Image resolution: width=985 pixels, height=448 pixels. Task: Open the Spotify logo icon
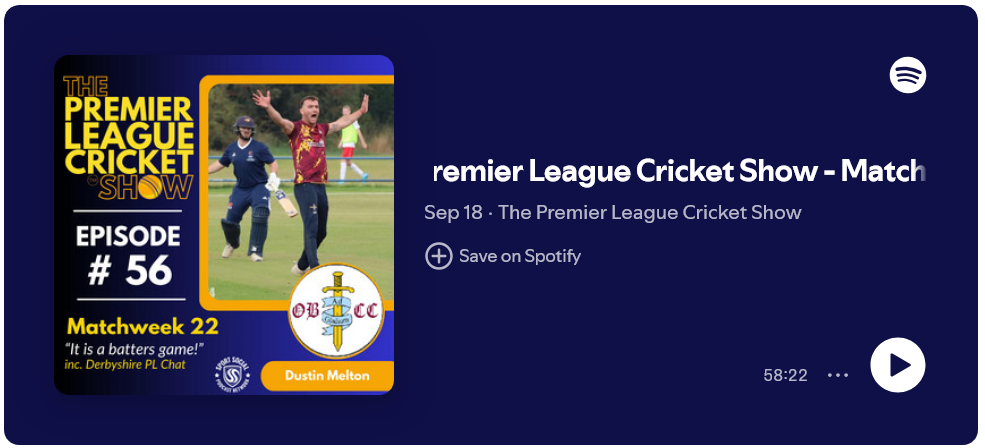coord(907,75)
